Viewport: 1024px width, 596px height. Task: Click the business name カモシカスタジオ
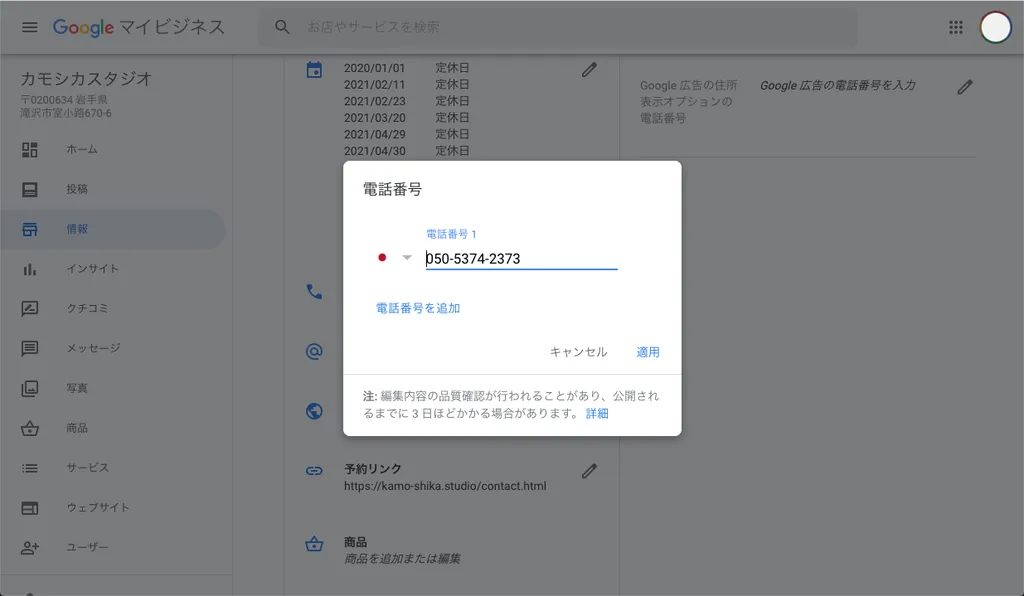[86, 79]
